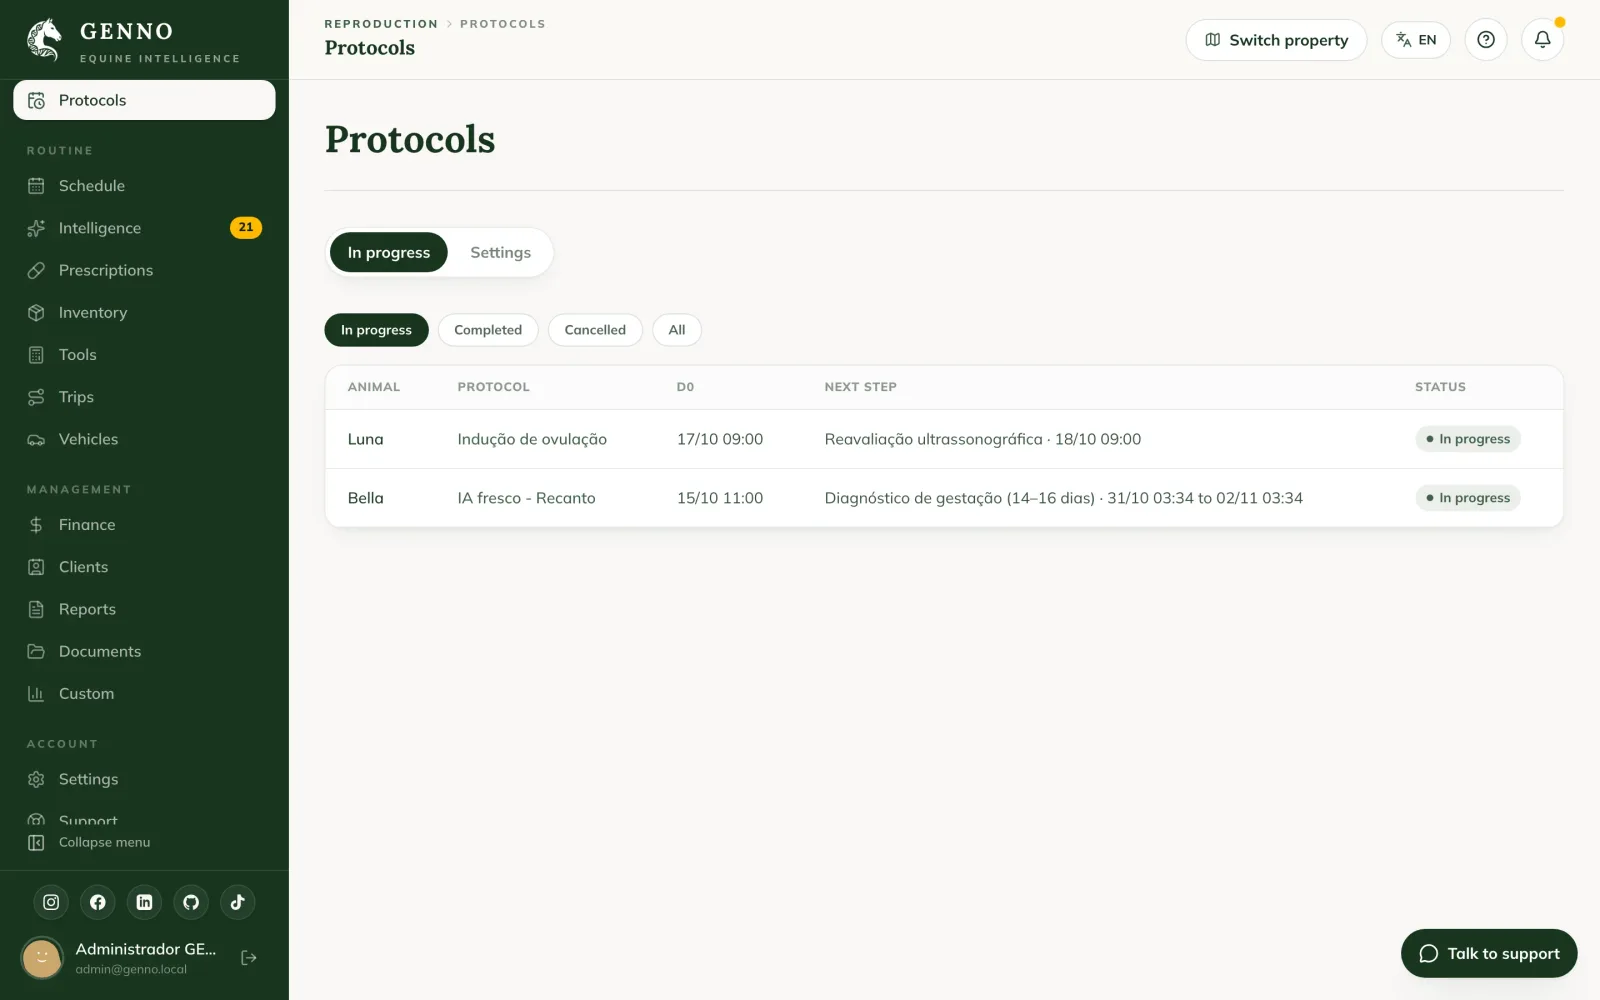The image size is (1600, 1000).
Task: Open the Protocols sidebar item
Action: pyautogui.click(x=144, y=100)
